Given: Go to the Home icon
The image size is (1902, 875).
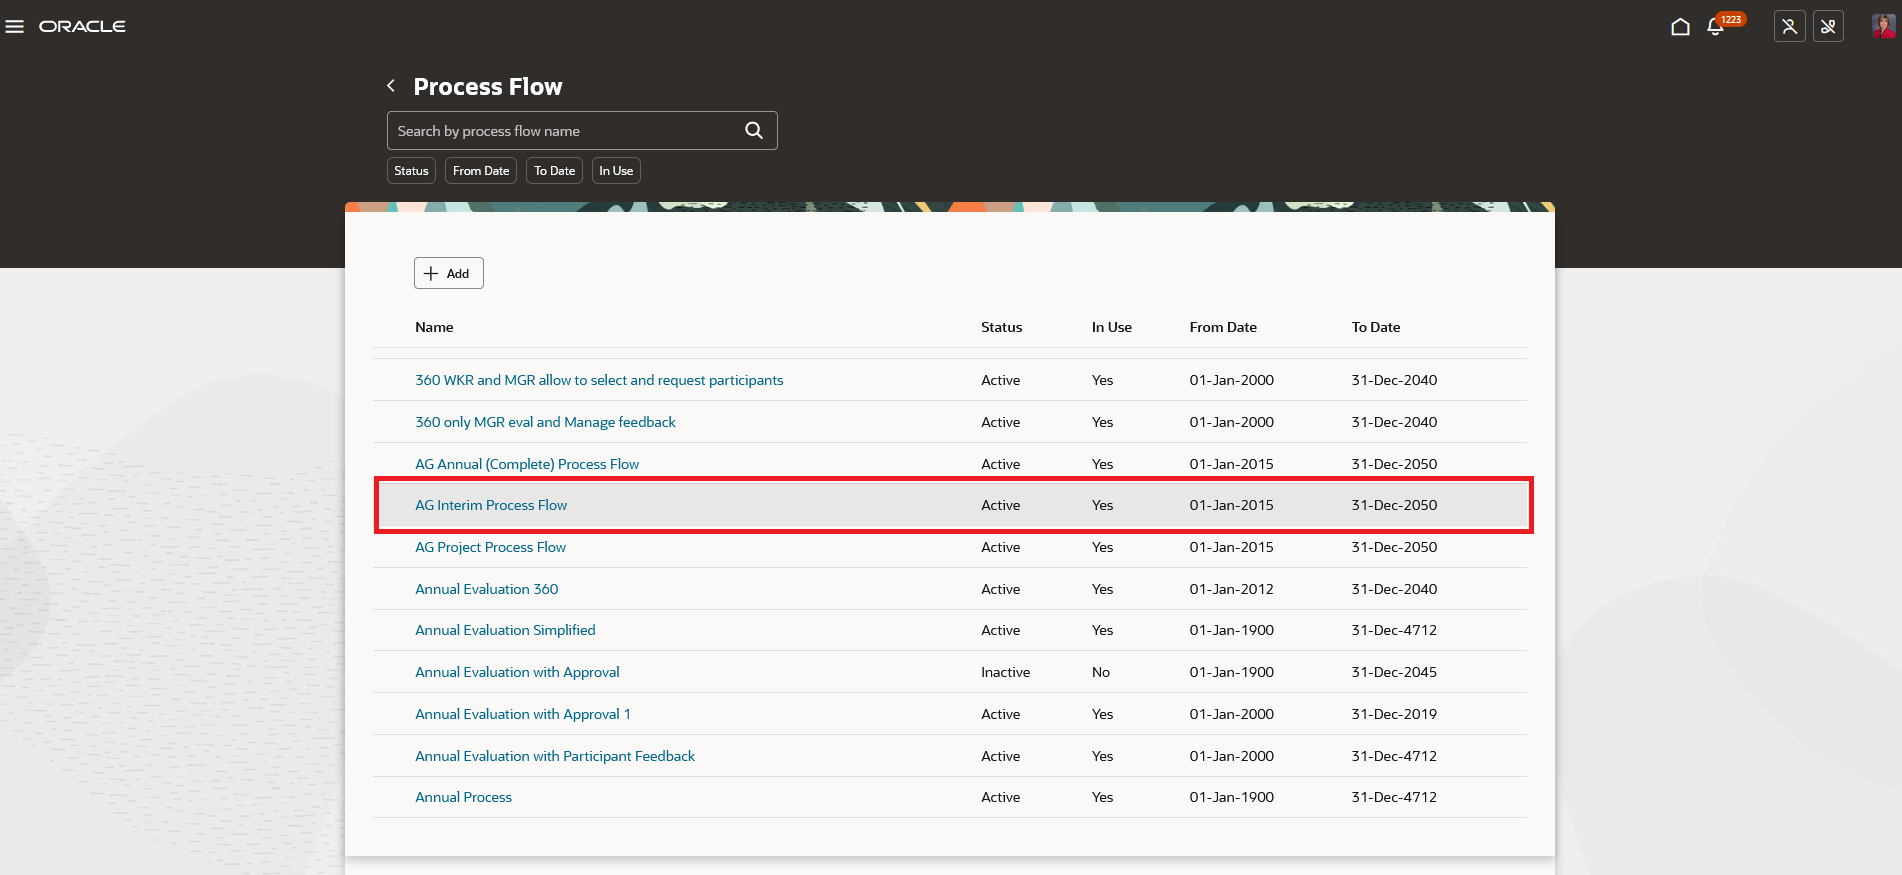Looking at the screenshot, I should pyautogui.click(x=1680, y=26).
